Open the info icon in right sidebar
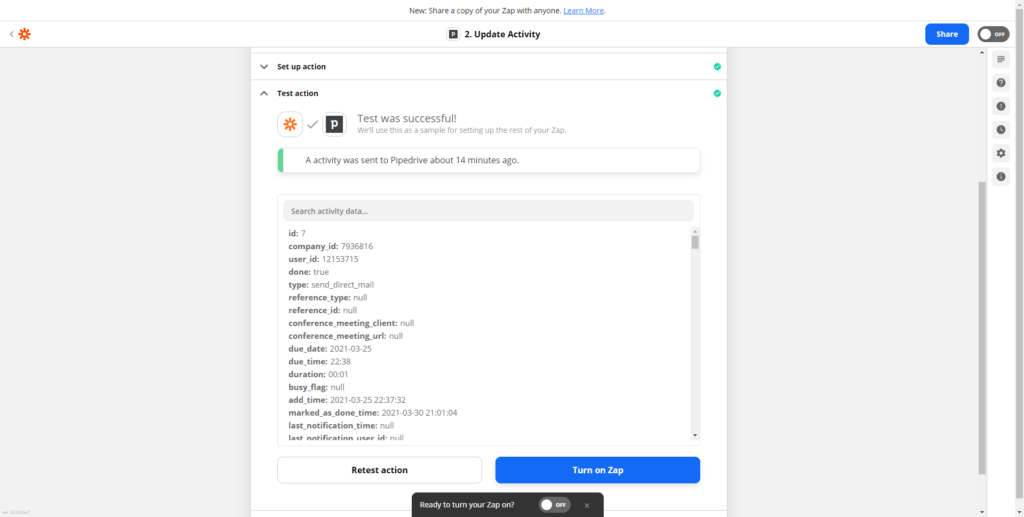The image size is (1024, 517). (x=1000, y=176)
